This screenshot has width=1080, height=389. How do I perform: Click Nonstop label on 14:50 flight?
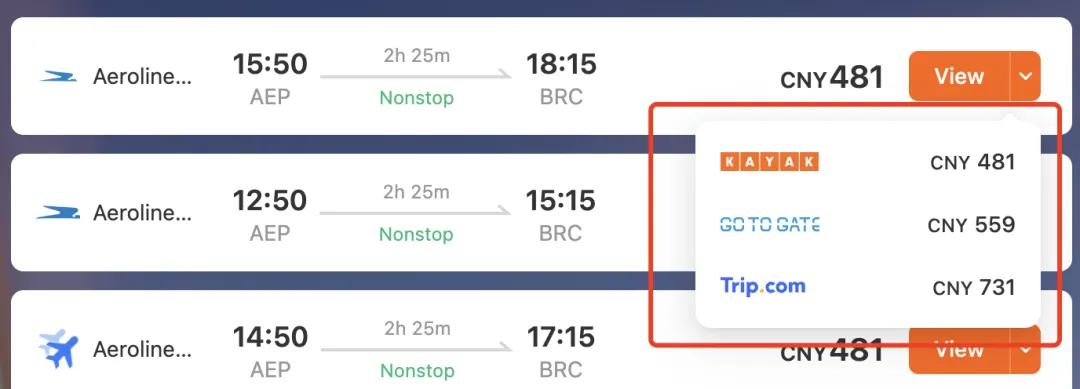click(417, 370)
